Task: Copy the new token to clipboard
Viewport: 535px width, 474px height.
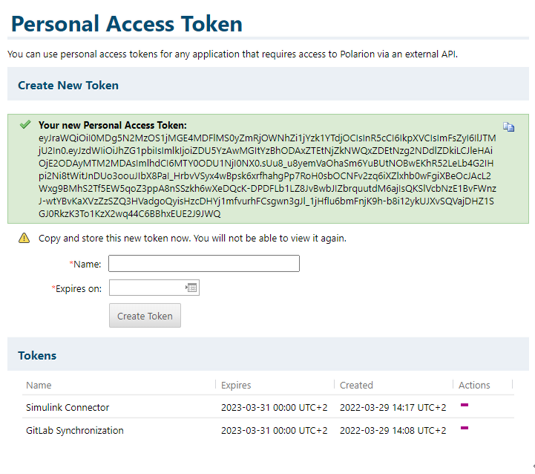Action: tap(508, 127)
